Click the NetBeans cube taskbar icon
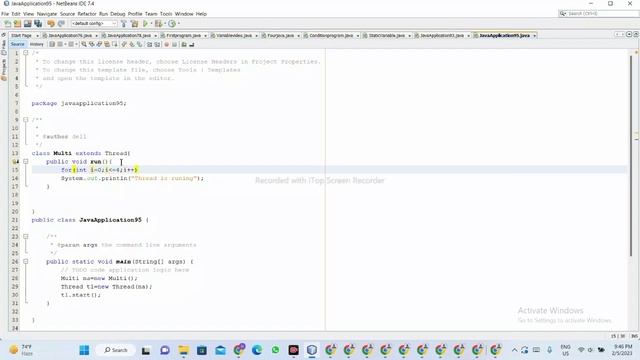Screen dimensions: 640x360 312,350
